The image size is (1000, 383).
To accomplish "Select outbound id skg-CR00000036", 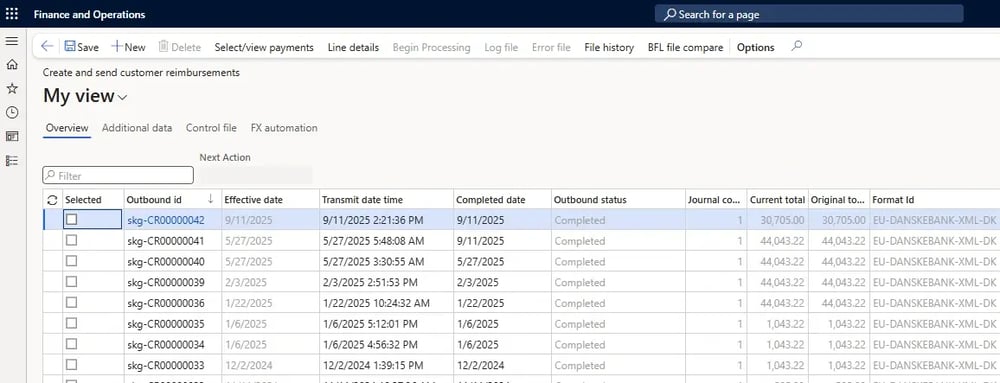I will 166,303.
